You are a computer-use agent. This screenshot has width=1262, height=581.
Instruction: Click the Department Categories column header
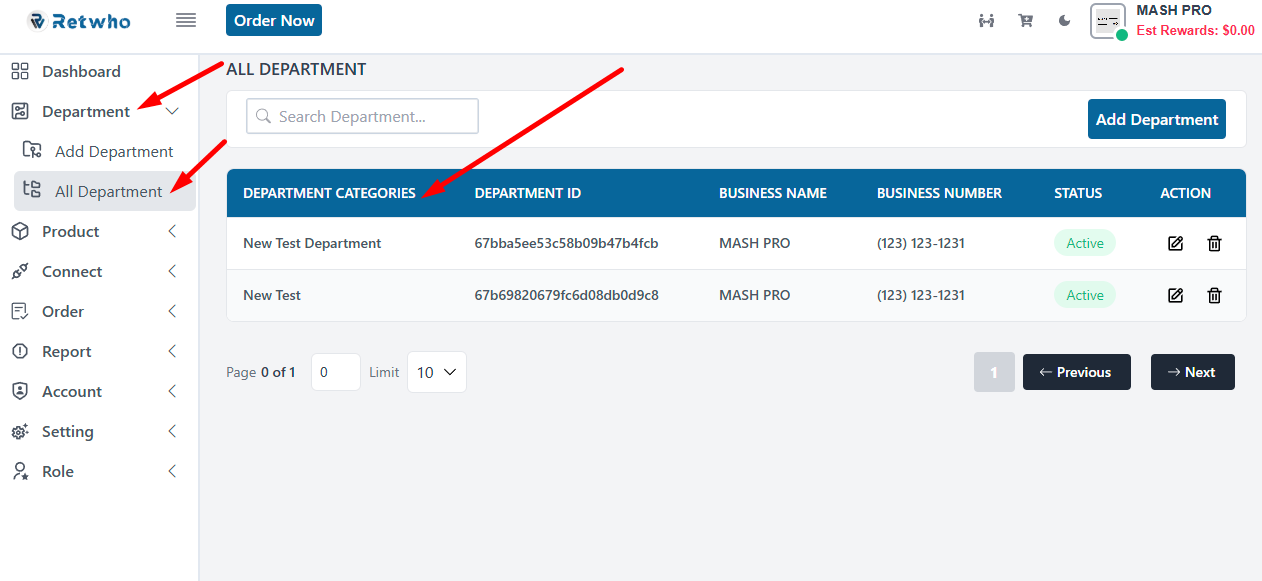click(x=329, y=193)
